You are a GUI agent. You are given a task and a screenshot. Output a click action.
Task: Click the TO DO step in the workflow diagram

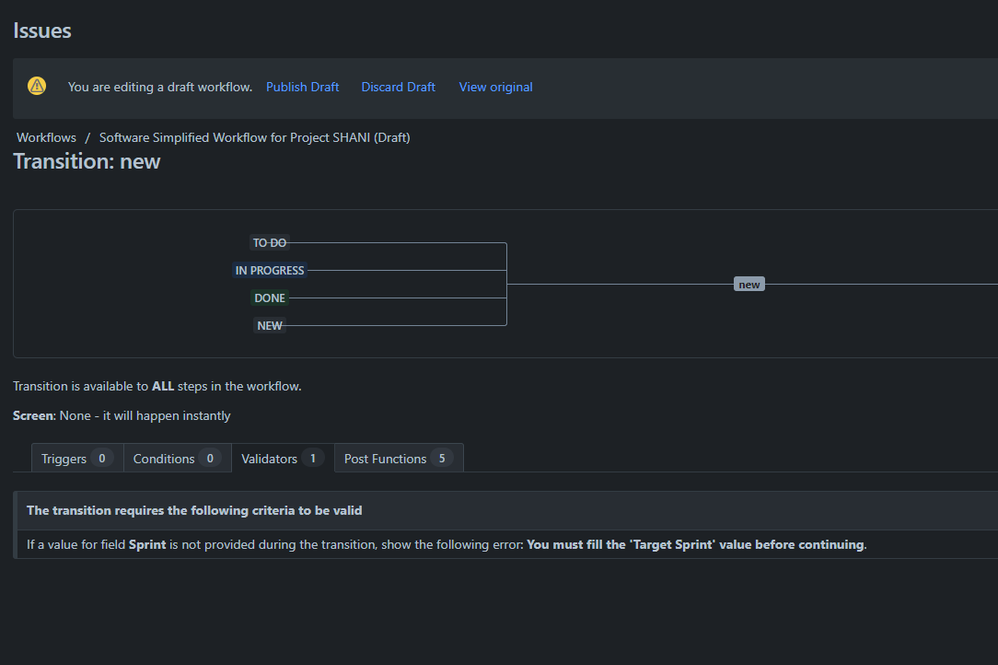(x=269, y=242)
